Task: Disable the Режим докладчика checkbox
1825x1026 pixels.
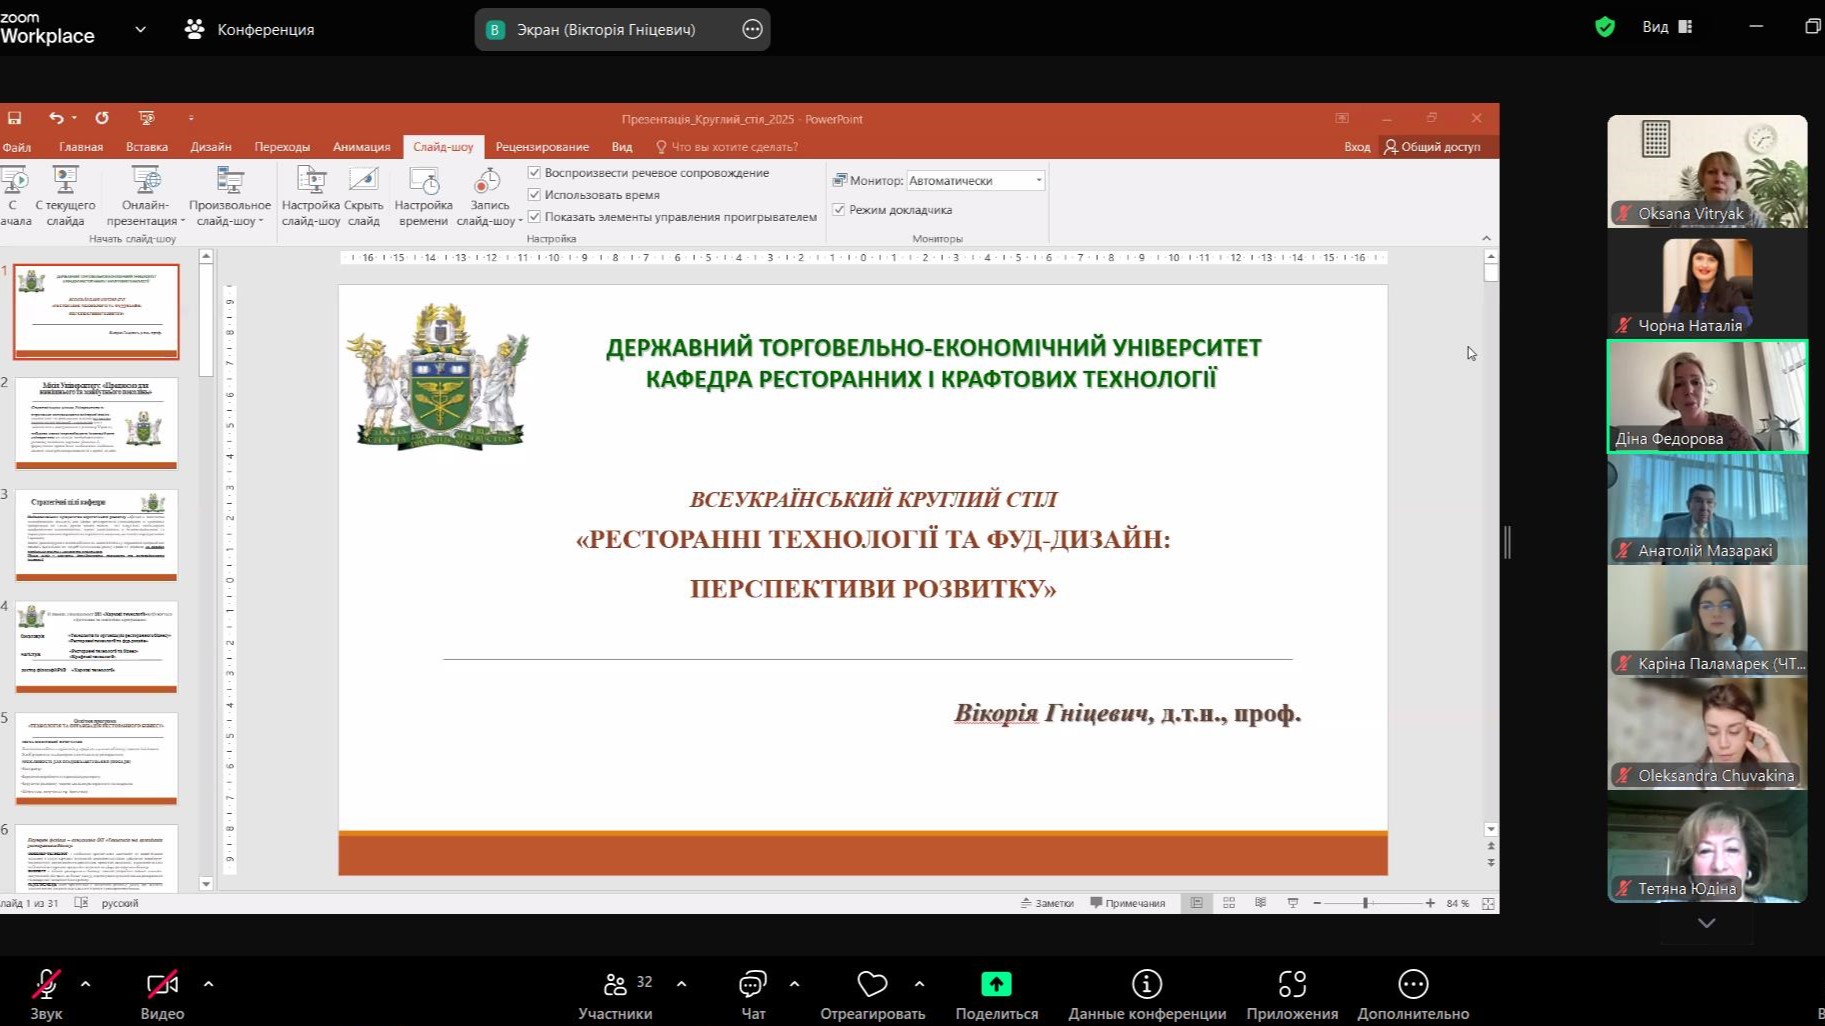Action: click(839, 210)
